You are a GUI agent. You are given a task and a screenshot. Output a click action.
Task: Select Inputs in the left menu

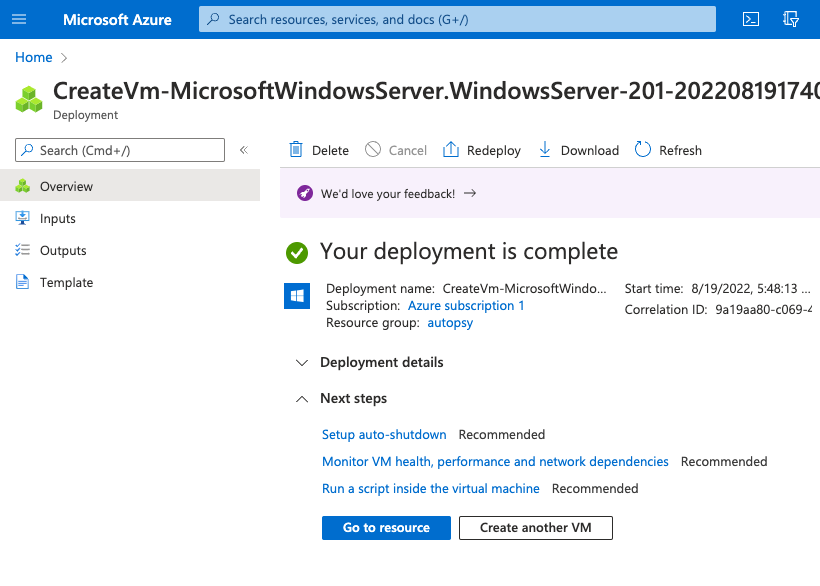coord(58,218)
